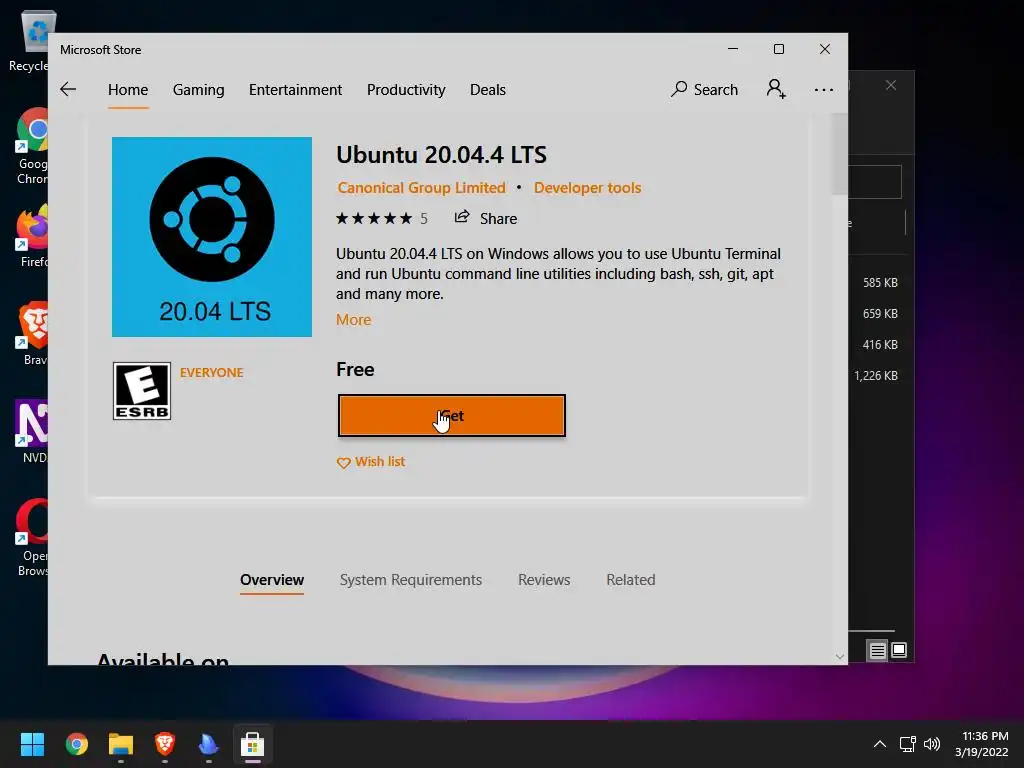Switch to large icons view in background window
1024x768 pixels.
click(899, 650)
